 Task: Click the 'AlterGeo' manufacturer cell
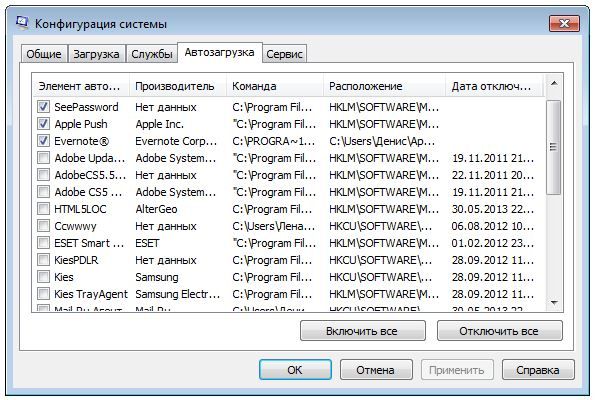pyautogui.click(x=156, y=209)
